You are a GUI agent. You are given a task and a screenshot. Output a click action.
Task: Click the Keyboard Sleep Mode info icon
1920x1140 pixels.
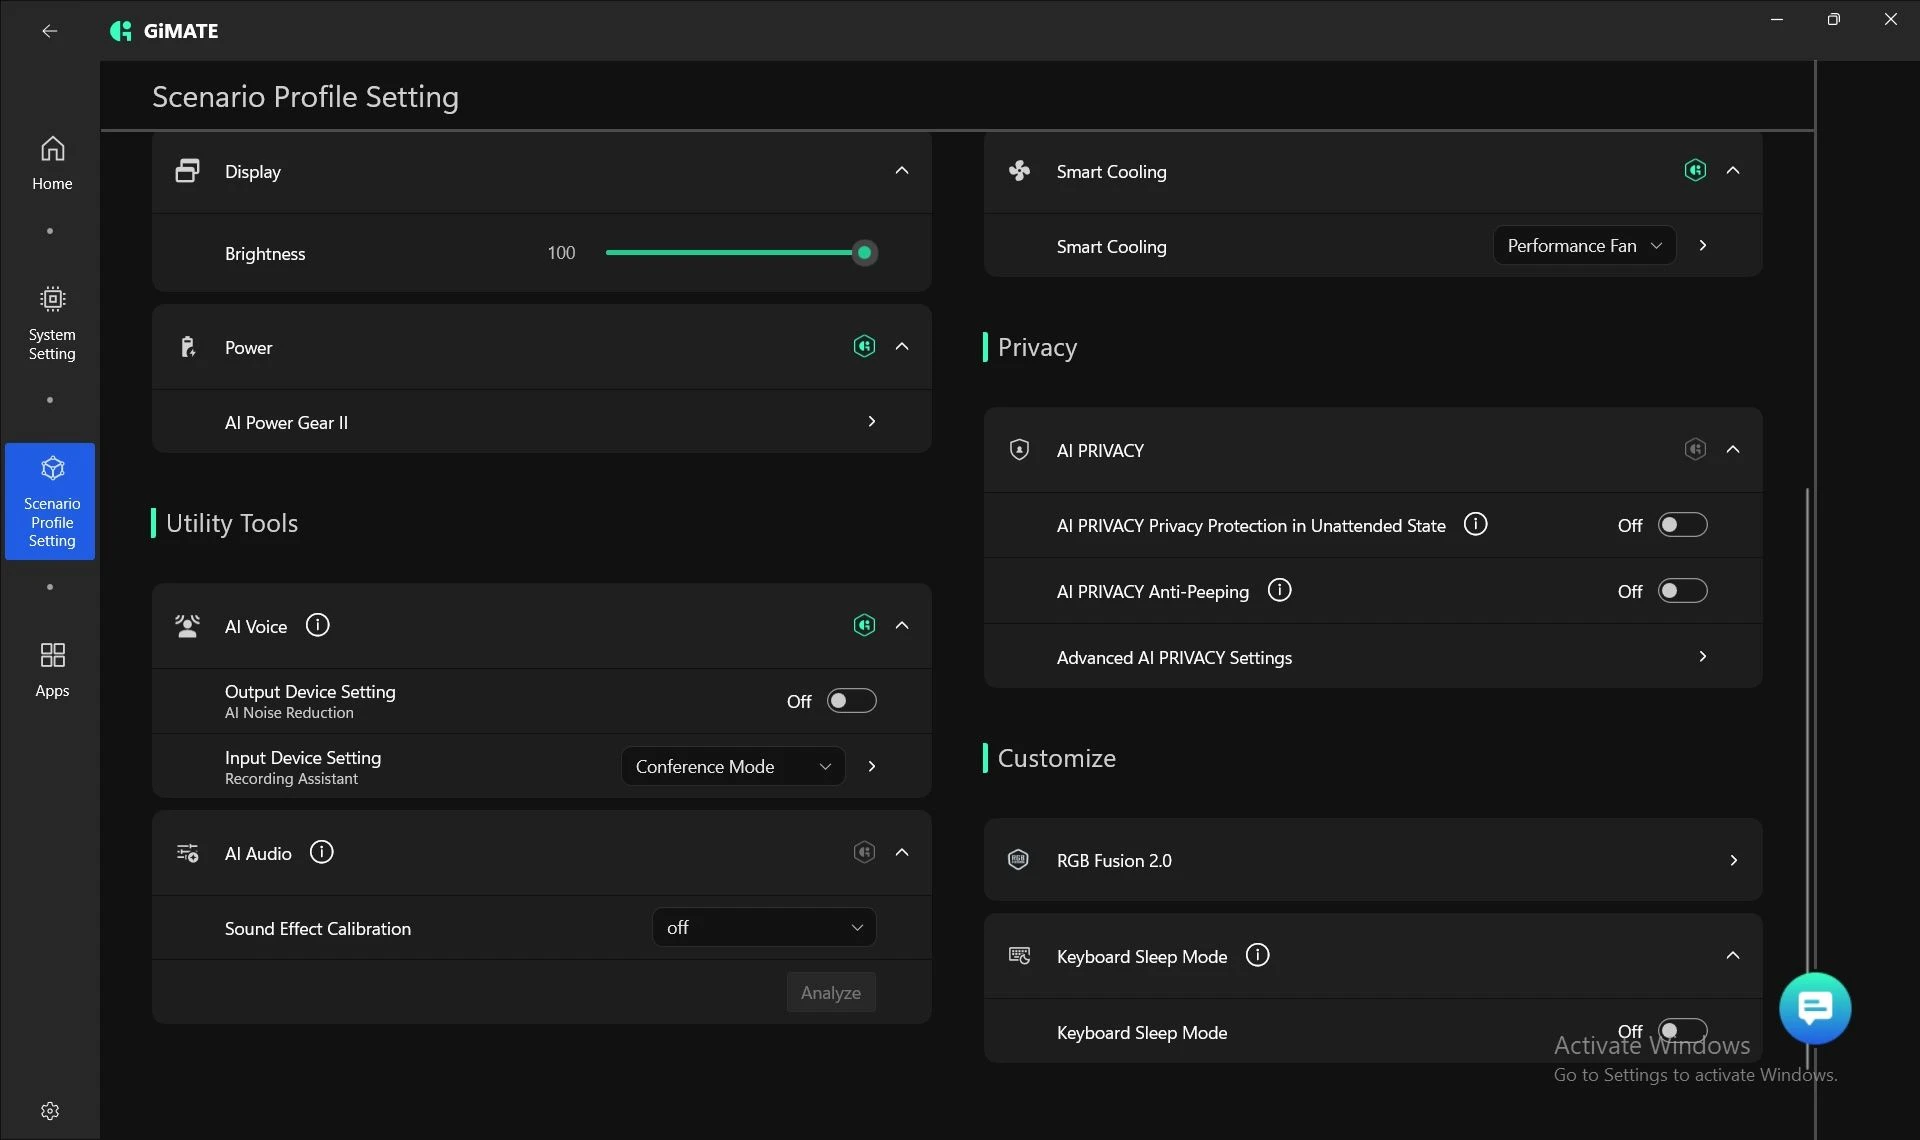coord(1257,955)
